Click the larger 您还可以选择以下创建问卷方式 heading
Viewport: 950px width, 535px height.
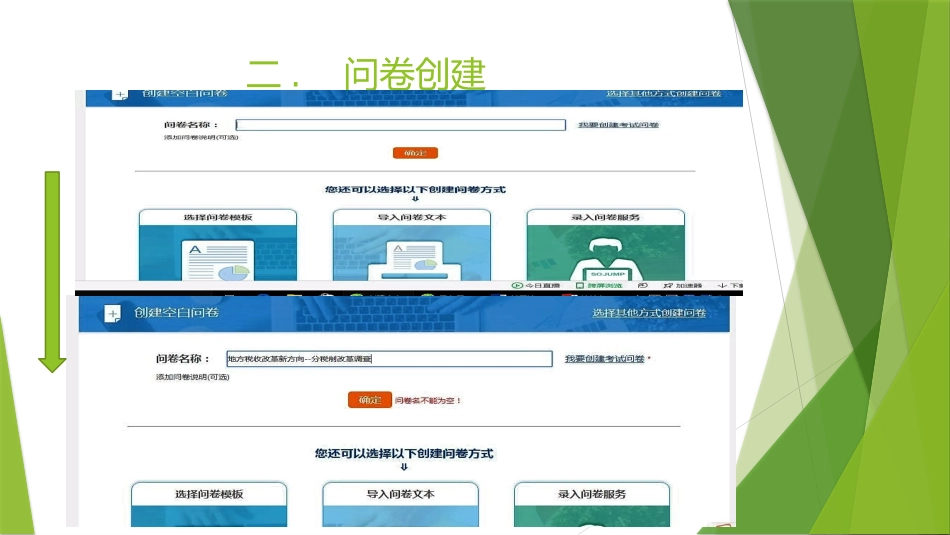tap(404, 453)
